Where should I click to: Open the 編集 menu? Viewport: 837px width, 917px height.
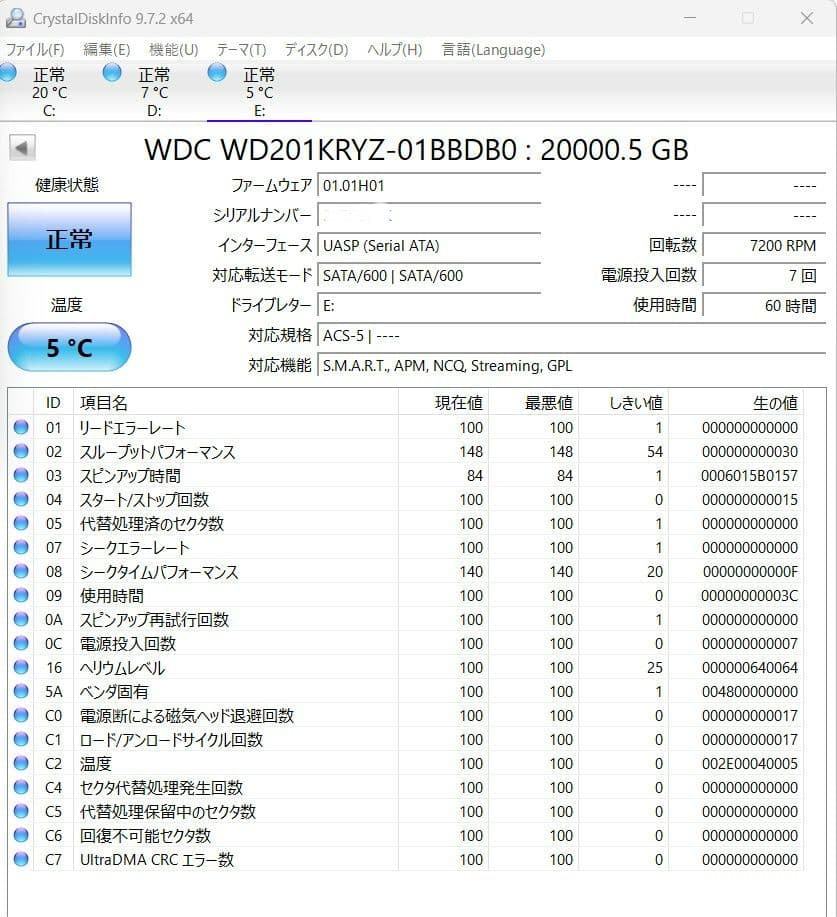pyautogui.click(x=104, y=49)
